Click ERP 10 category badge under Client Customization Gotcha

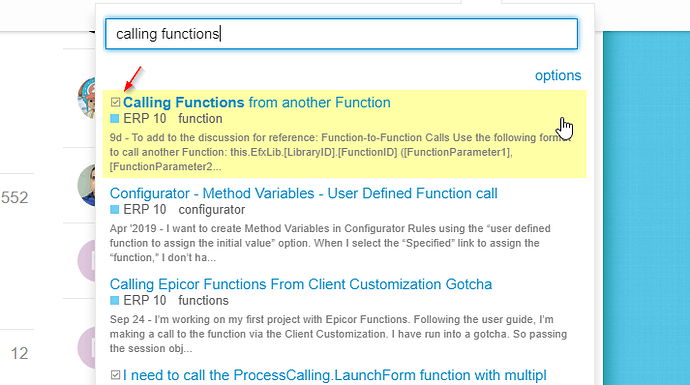[x=138, y=301]
